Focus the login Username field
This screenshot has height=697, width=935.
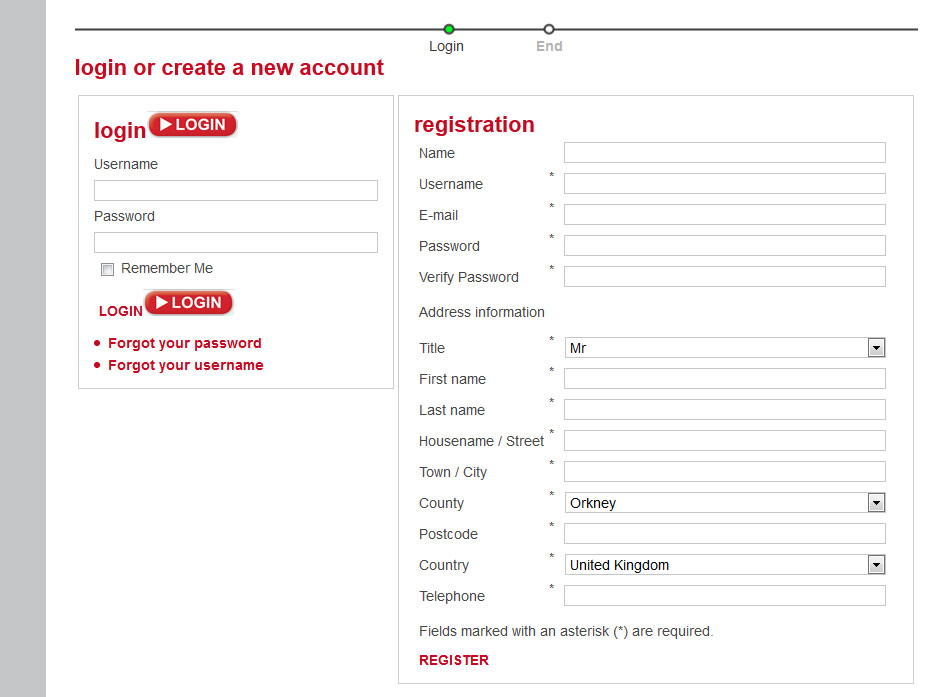236,190
